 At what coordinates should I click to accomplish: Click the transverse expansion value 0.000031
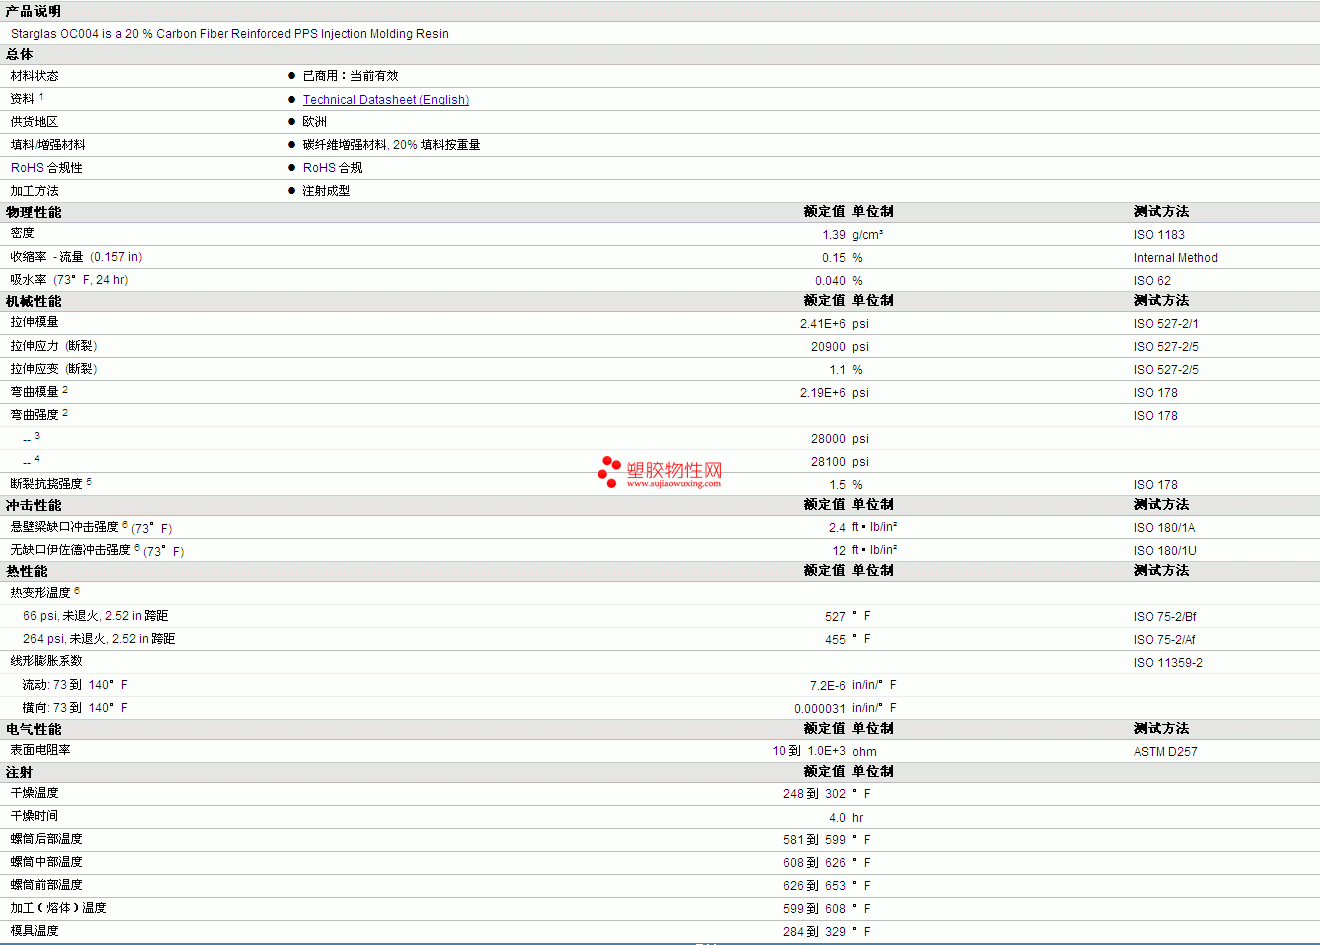click(x=820, y=709)
